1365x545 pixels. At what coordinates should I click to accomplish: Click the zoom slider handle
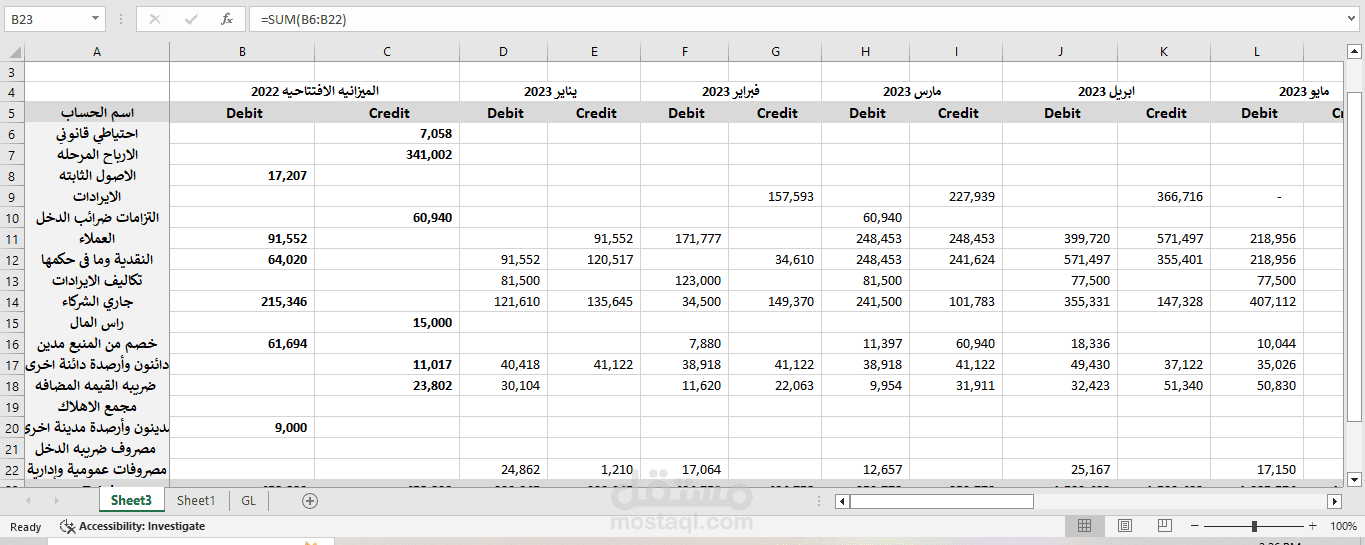pyautogui.click(x=1254, y=526)
